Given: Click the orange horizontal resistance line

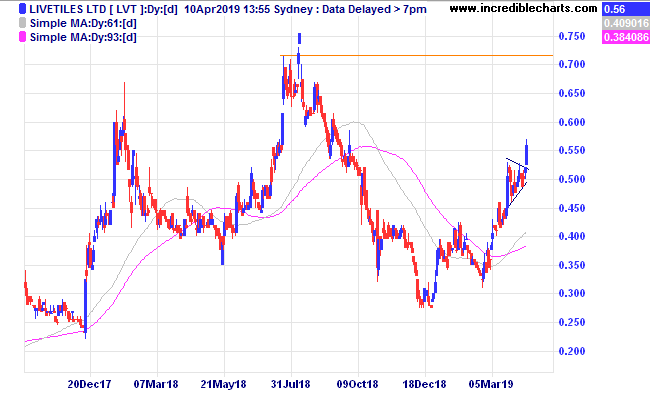Looking at the screenshot, I should (x=416, y=55).
